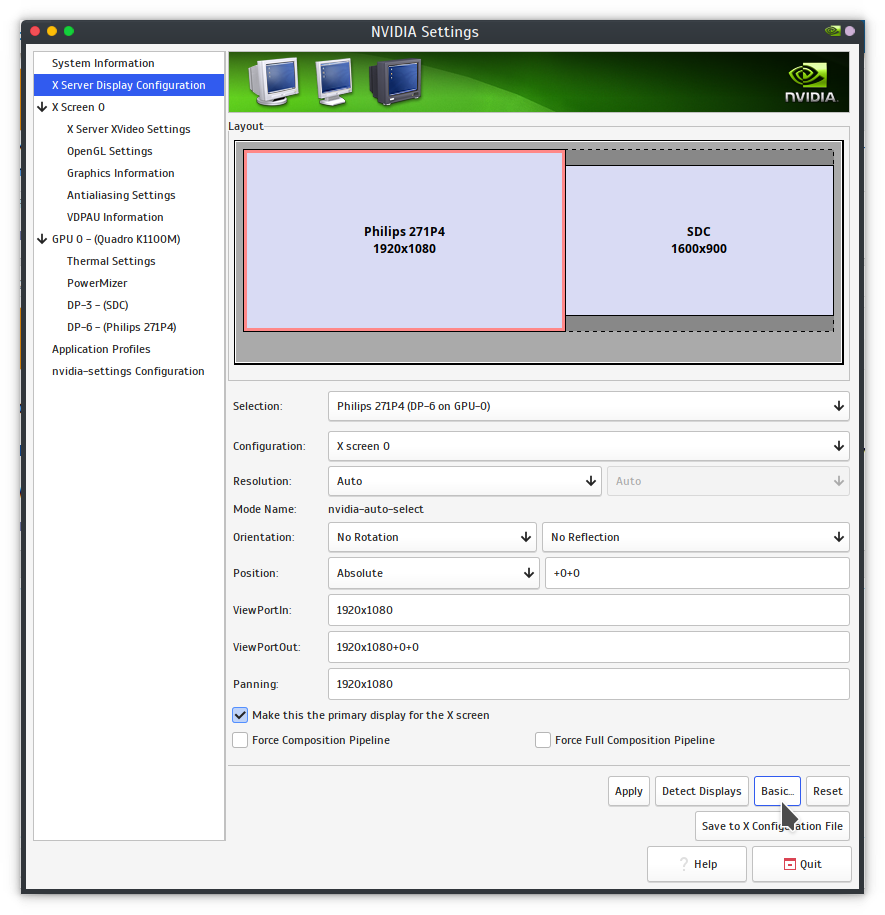Open the Resolution dropdown

click(464, 481)
